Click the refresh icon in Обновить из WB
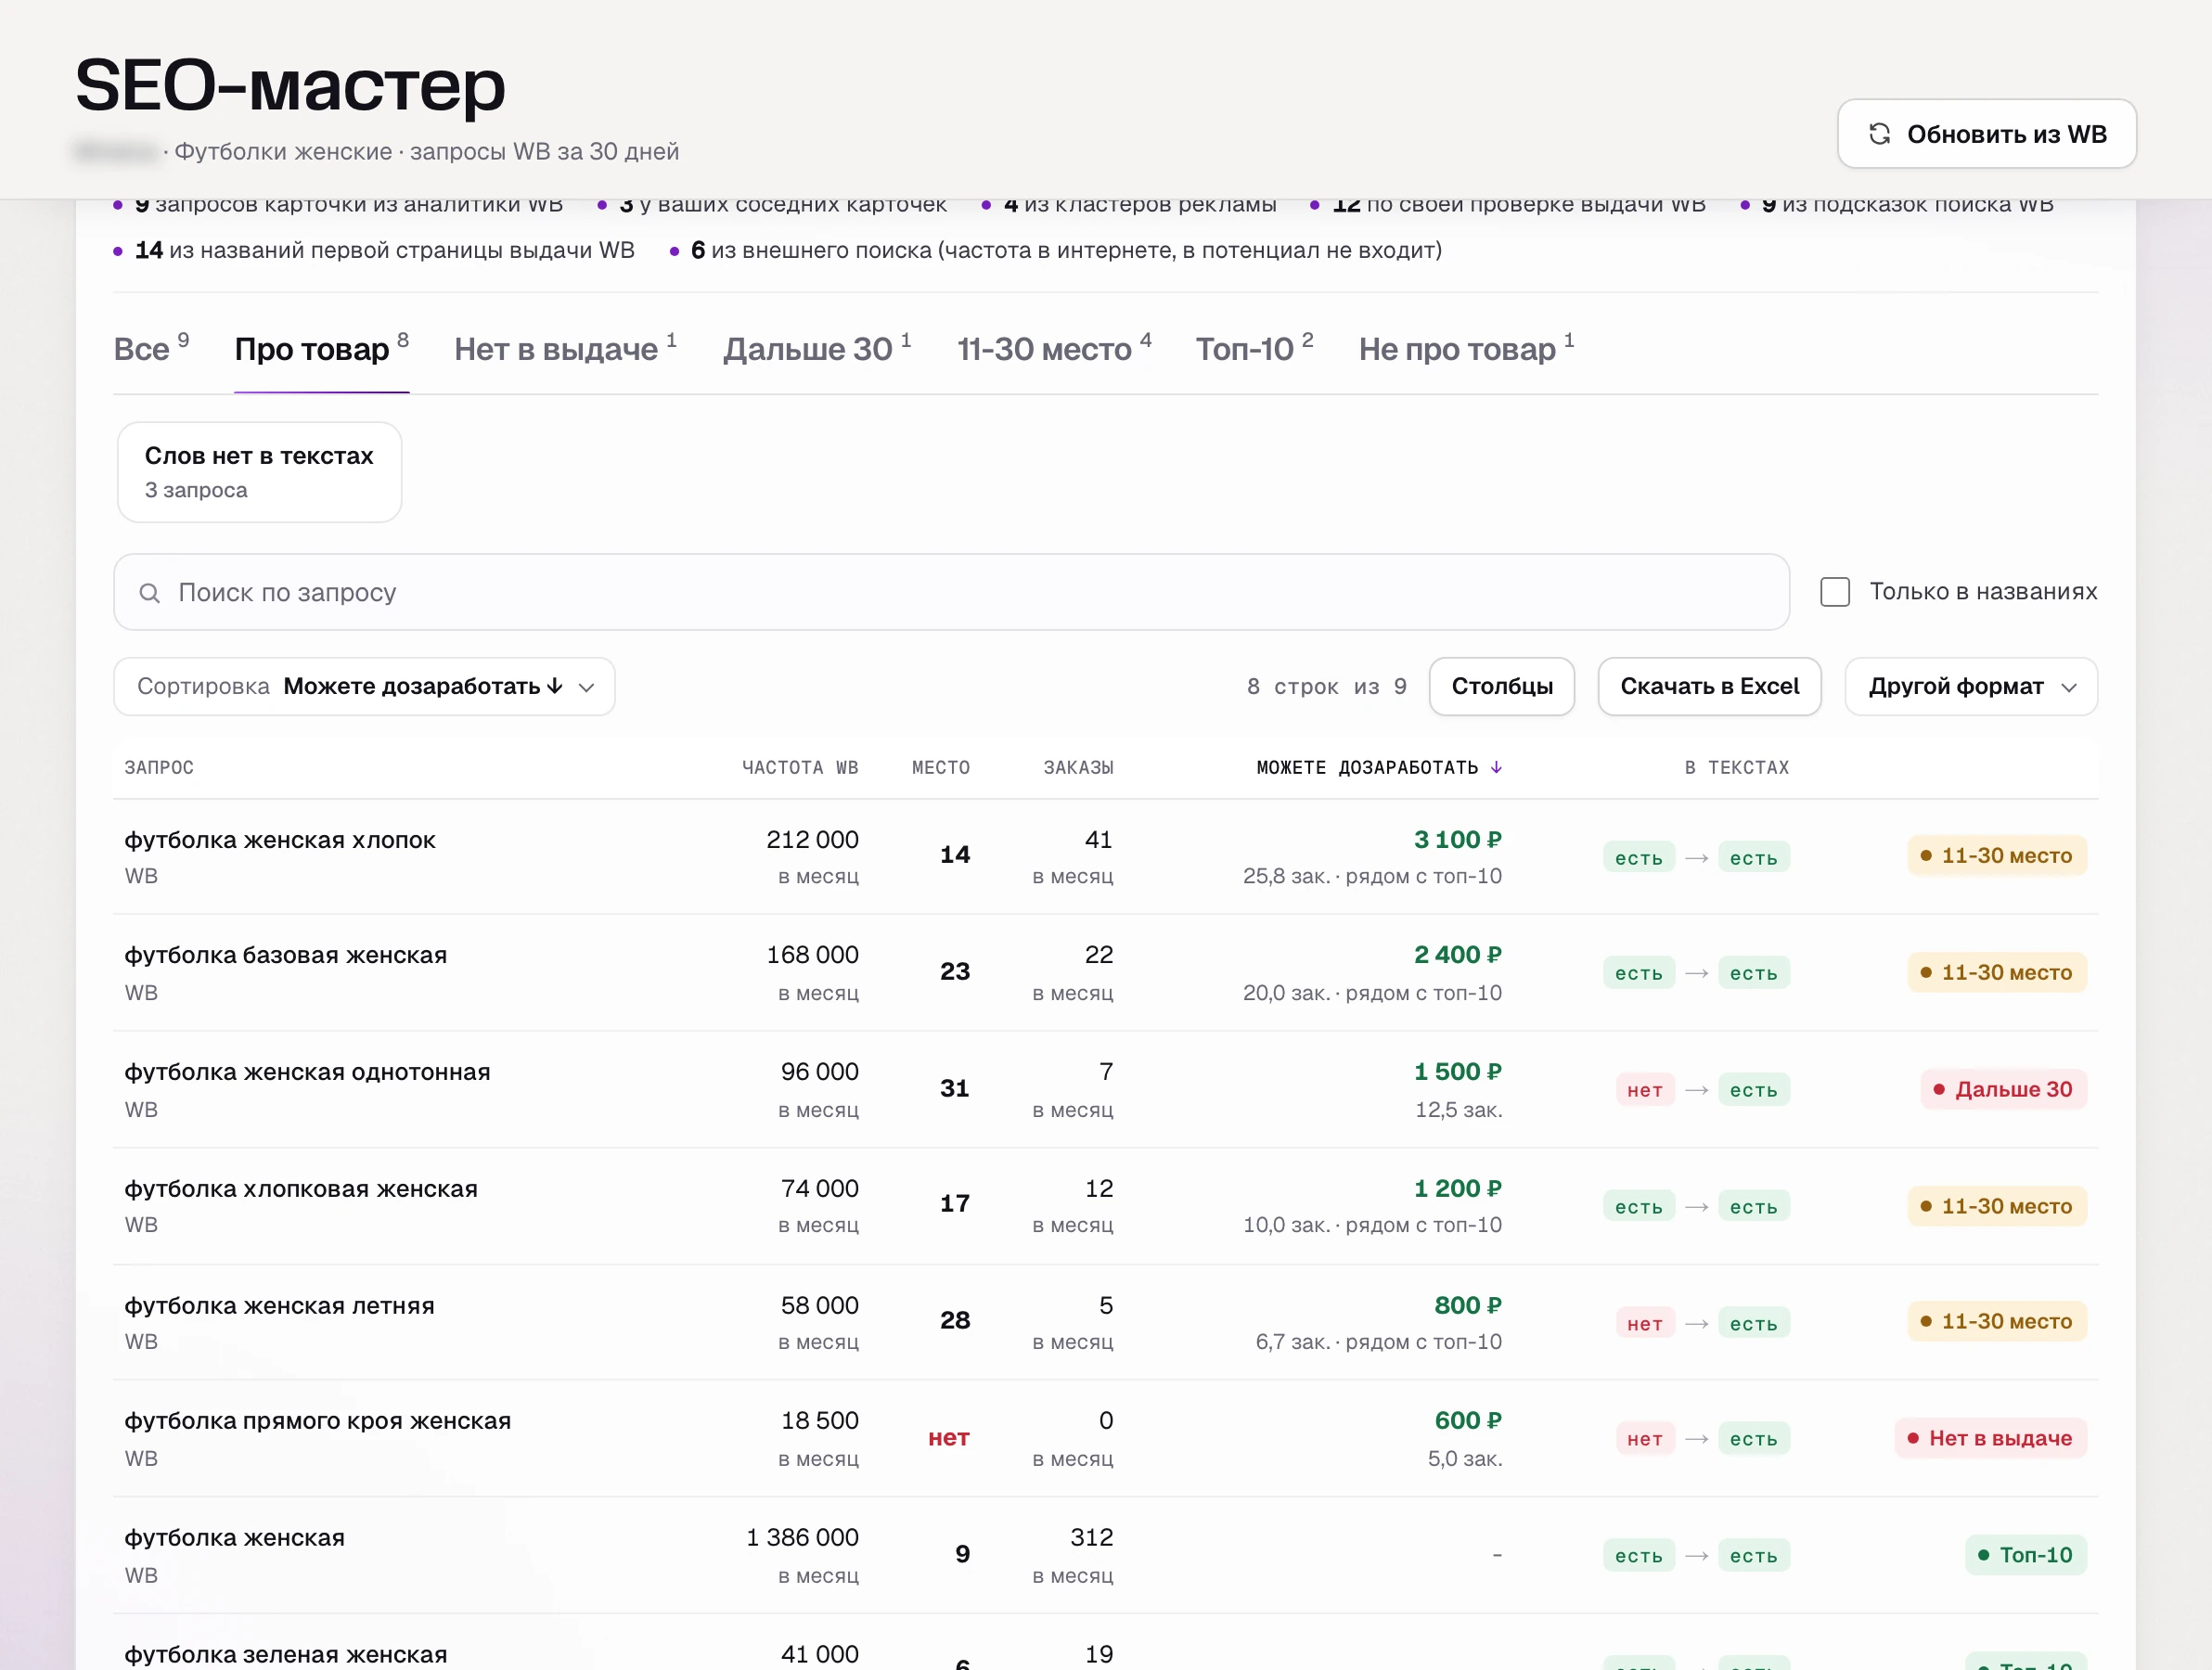 point(1879,134)
